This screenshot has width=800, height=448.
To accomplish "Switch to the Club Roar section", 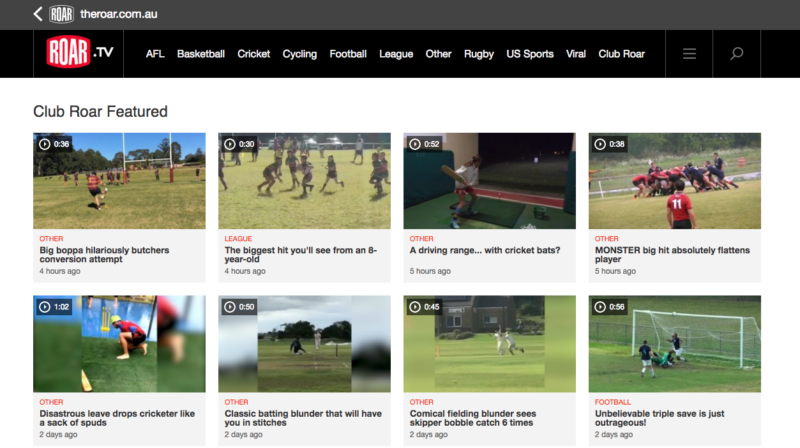I will coord(621,54).
